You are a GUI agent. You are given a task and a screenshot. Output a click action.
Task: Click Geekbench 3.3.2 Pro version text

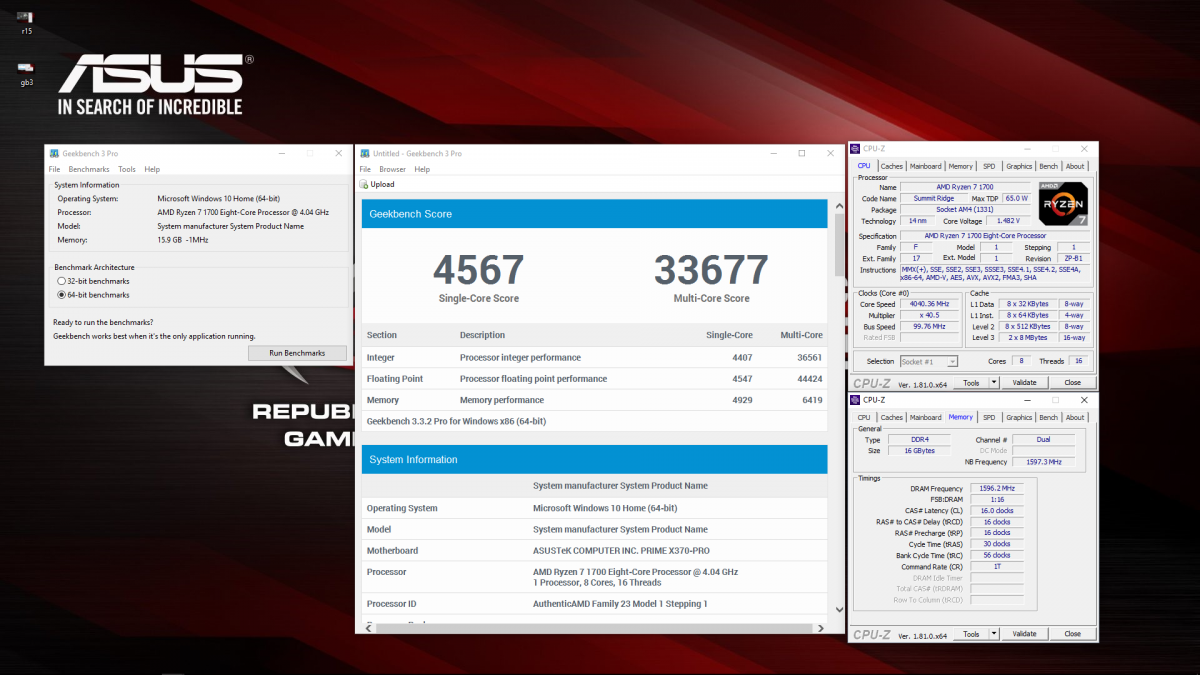456,421
